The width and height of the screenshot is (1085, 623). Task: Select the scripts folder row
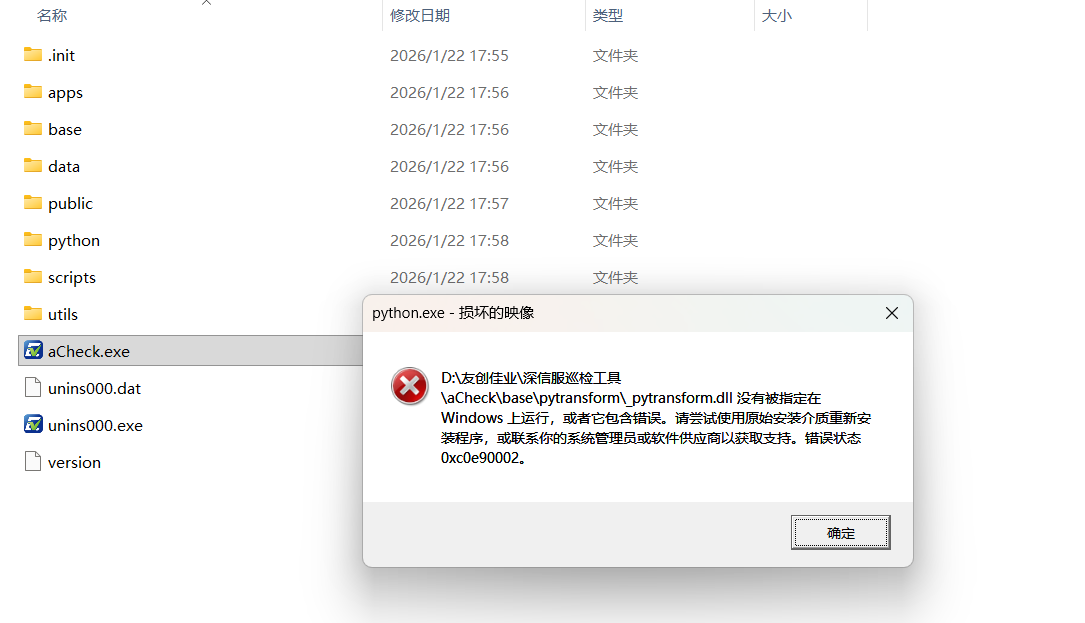click(190, 277)
